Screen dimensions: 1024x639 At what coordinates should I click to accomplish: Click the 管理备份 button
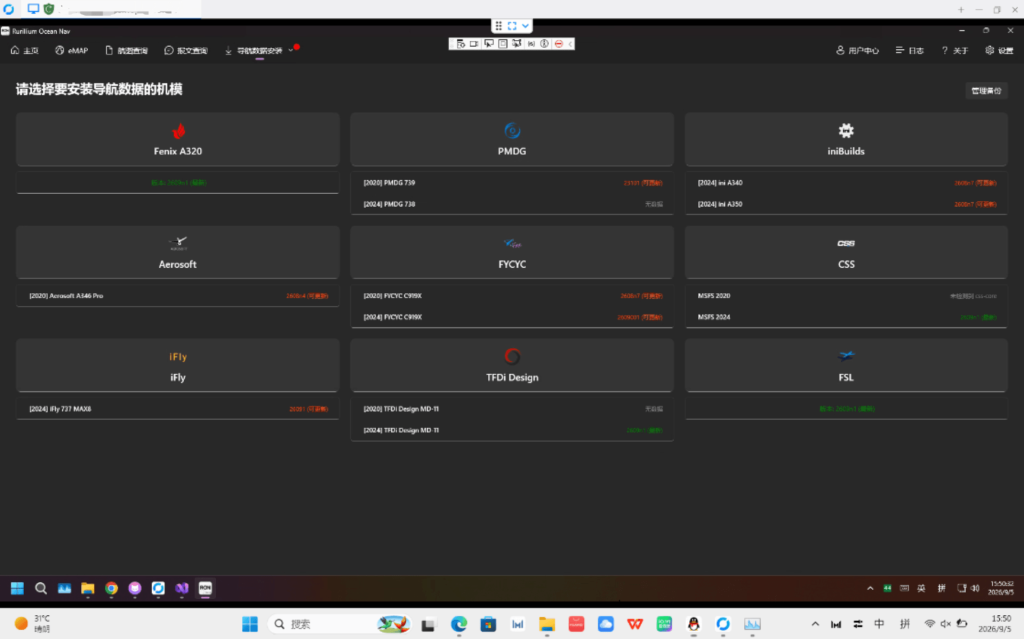tap(986, 91)
